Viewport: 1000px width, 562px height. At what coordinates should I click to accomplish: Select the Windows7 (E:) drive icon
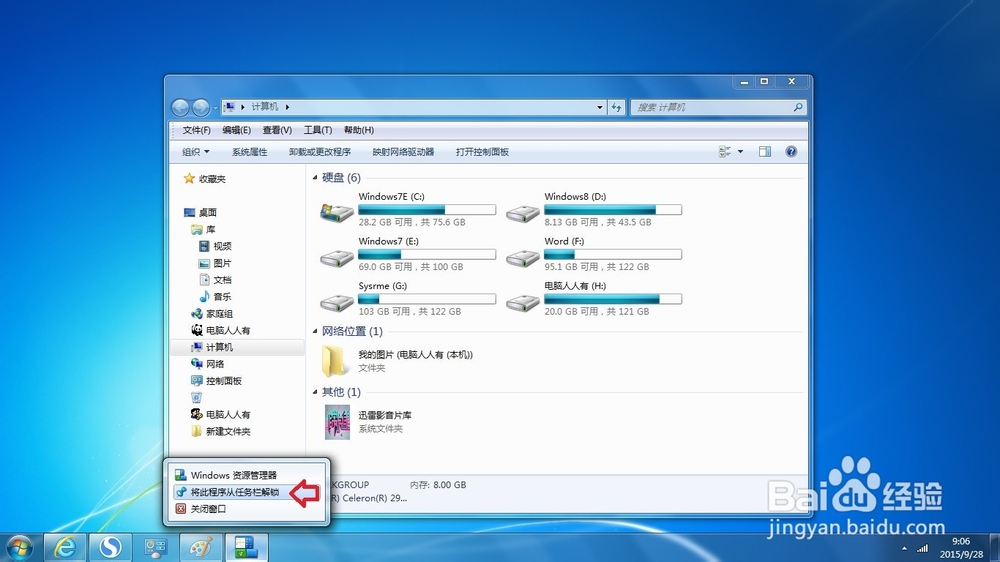[336, 257]
